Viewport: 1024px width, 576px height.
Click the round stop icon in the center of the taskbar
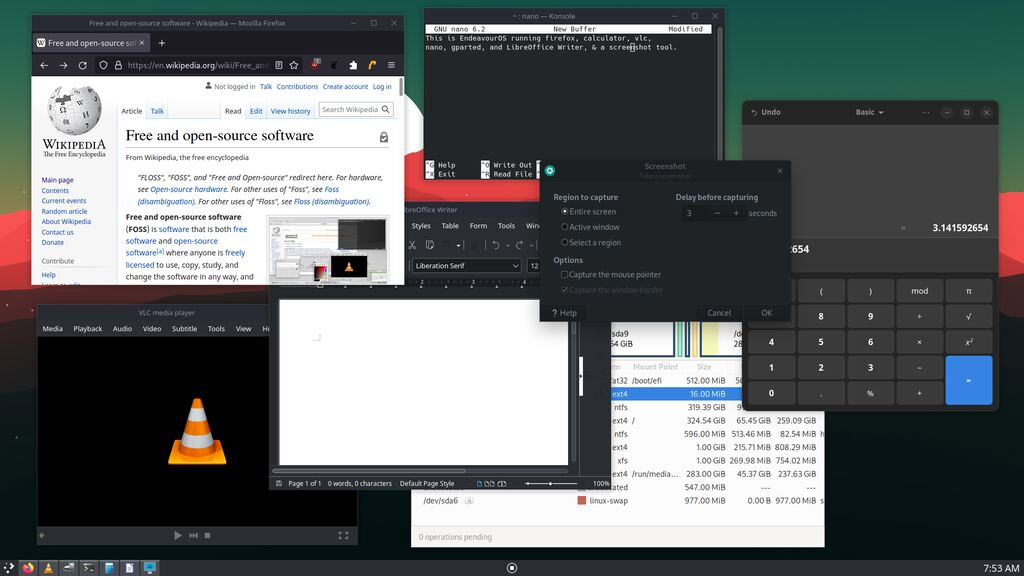512,568
